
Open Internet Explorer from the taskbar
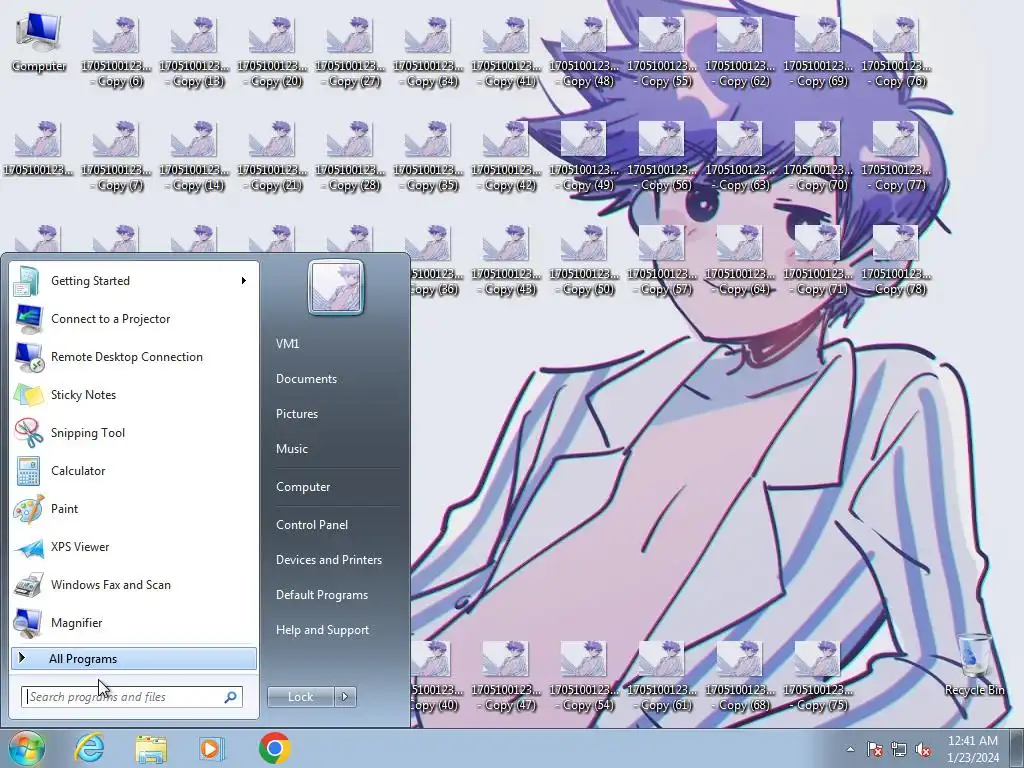pos(89,748)
